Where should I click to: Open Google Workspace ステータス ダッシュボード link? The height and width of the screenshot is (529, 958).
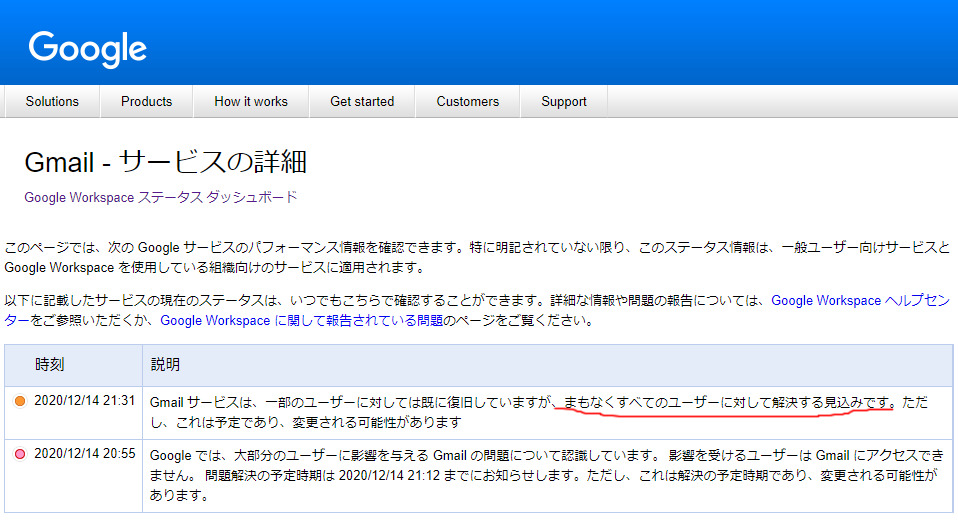point(161,197)
